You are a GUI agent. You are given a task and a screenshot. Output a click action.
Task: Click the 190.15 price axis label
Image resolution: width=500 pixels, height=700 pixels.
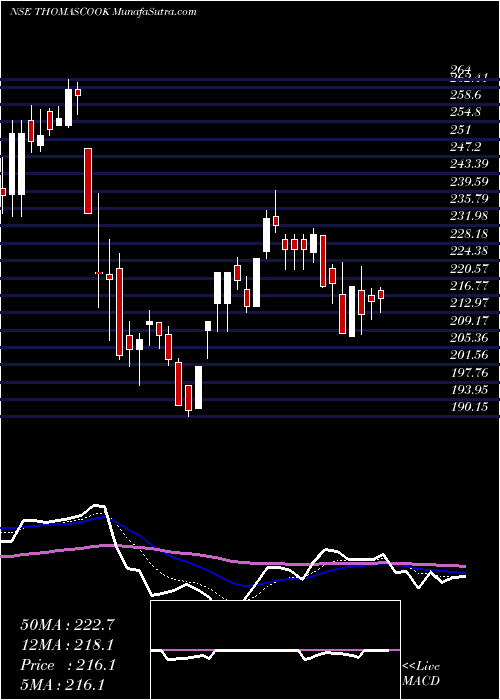pos(469,408)
